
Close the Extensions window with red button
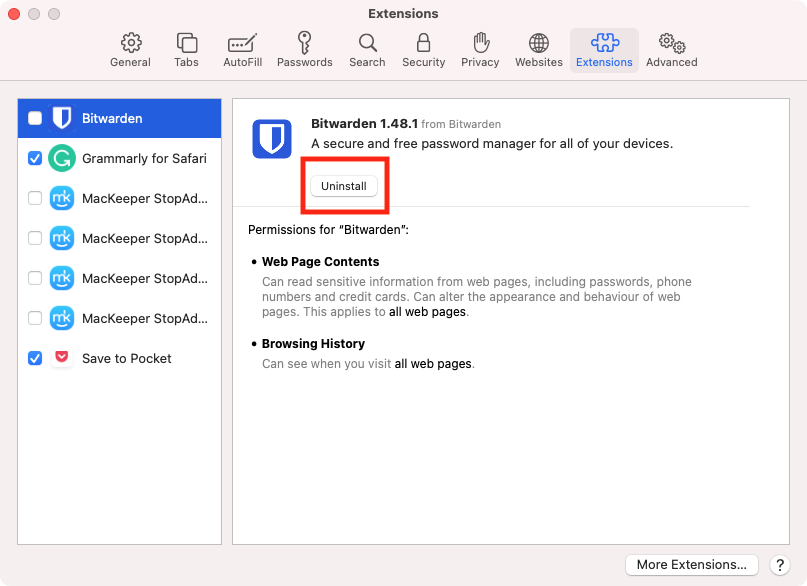(x=14, y=14)
